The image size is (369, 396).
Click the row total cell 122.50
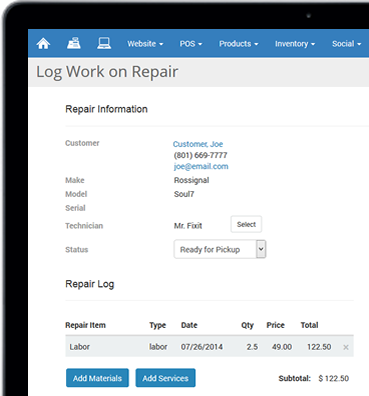[x=319, y=347]
